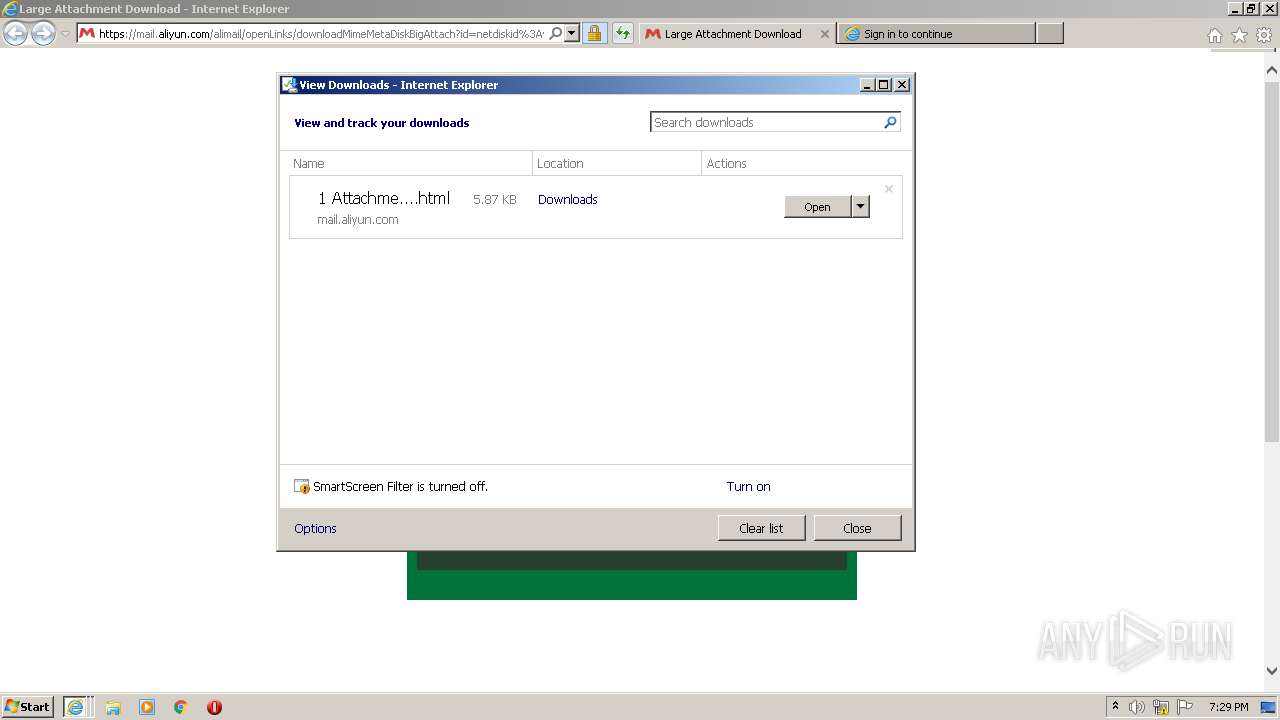This screenshot has height=720, width=1280.
Task: Minimize the View Downloads dialog
Action: click(x=868, y=85)
